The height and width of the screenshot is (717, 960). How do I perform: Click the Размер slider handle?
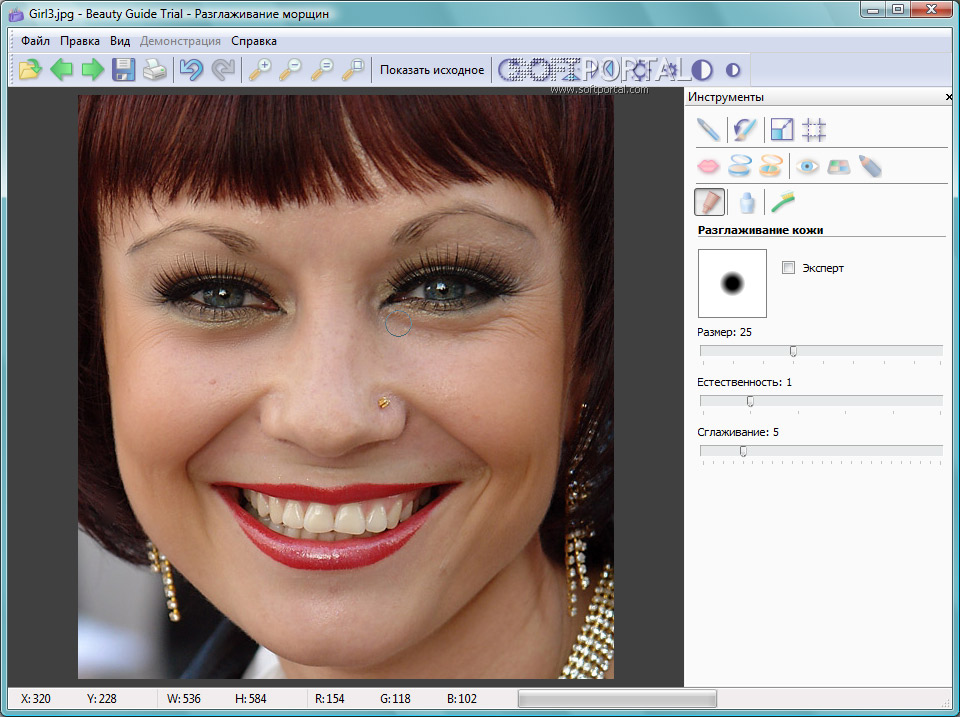click(793, 351)
